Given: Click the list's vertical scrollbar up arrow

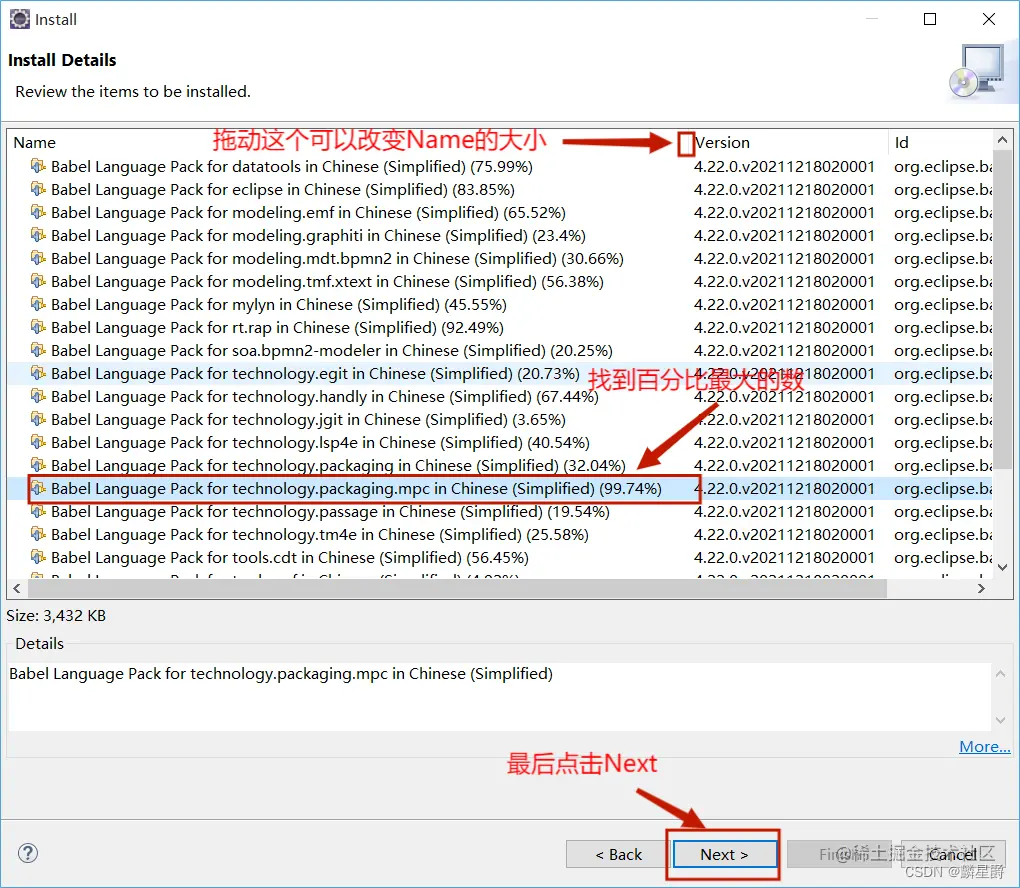Looking at the screenshot, I should click(x=1002, y=140).
